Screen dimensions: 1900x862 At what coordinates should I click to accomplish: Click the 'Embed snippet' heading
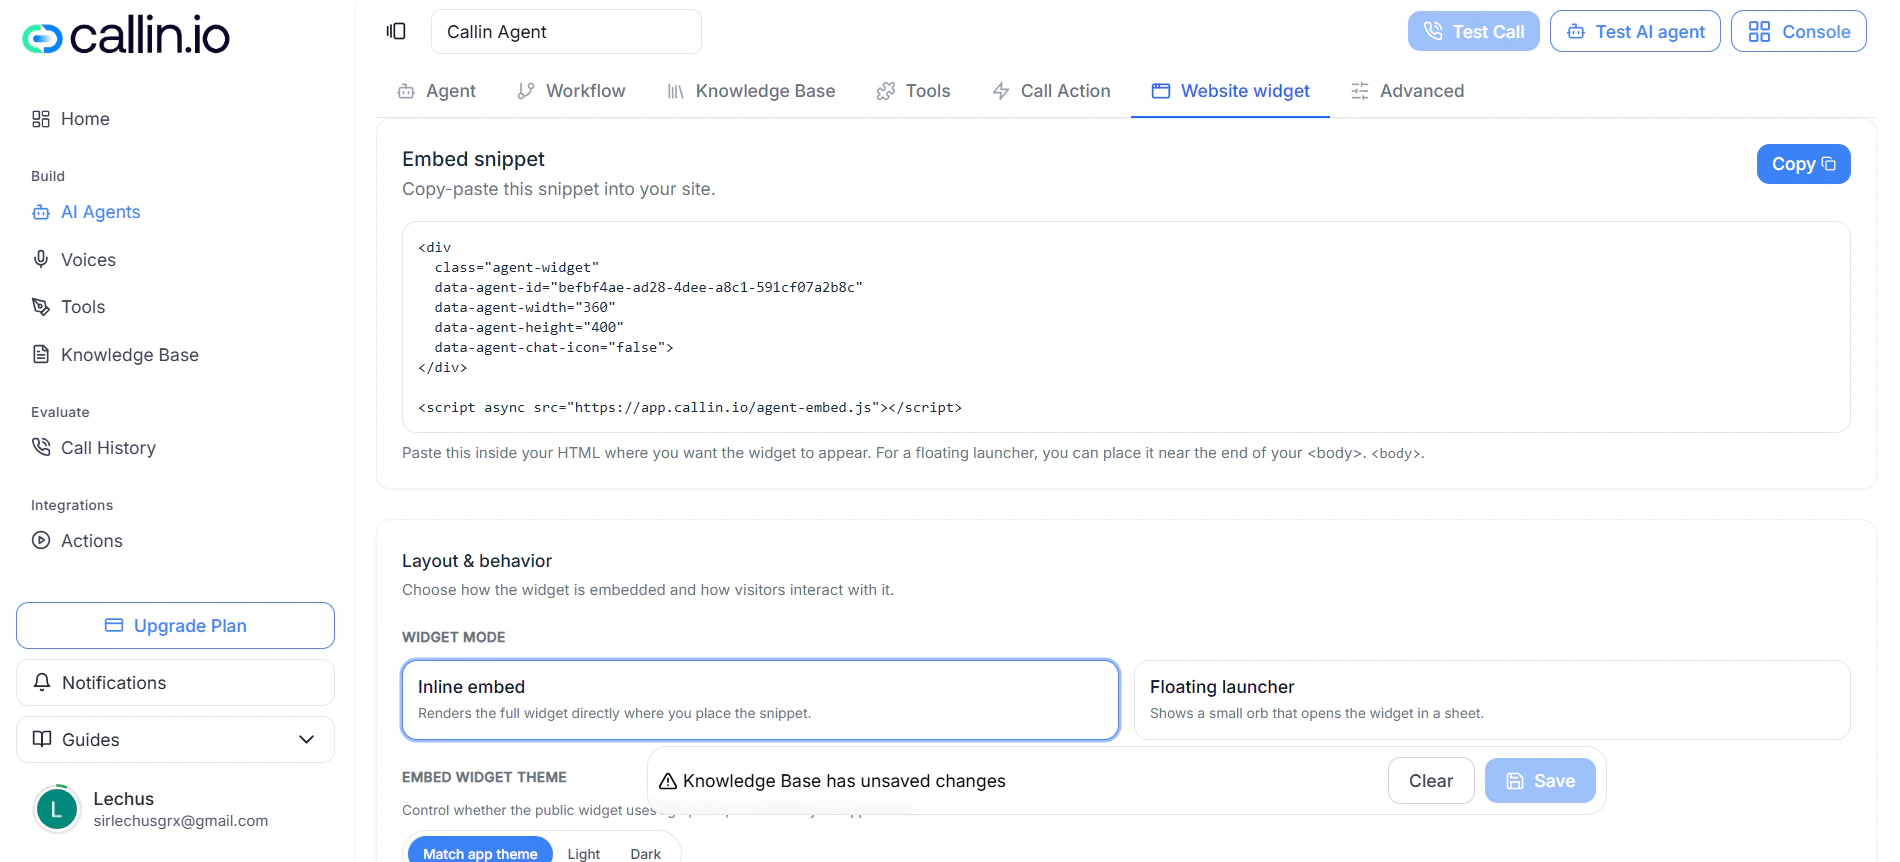[473, 159]
